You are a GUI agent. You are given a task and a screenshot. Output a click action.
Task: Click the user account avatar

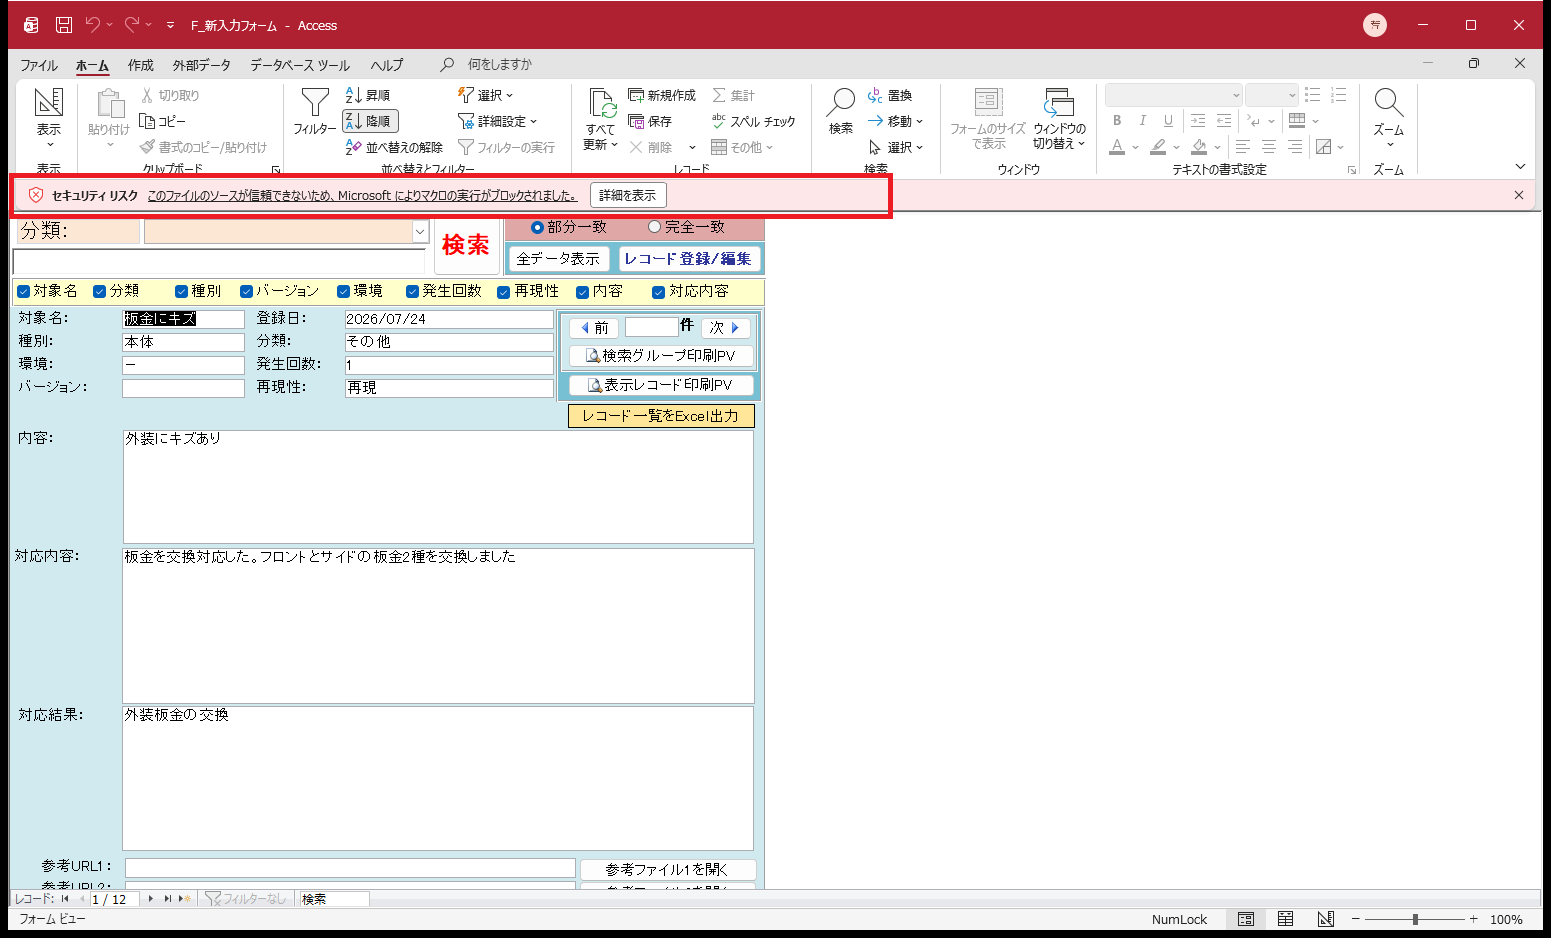[1375, 25]
